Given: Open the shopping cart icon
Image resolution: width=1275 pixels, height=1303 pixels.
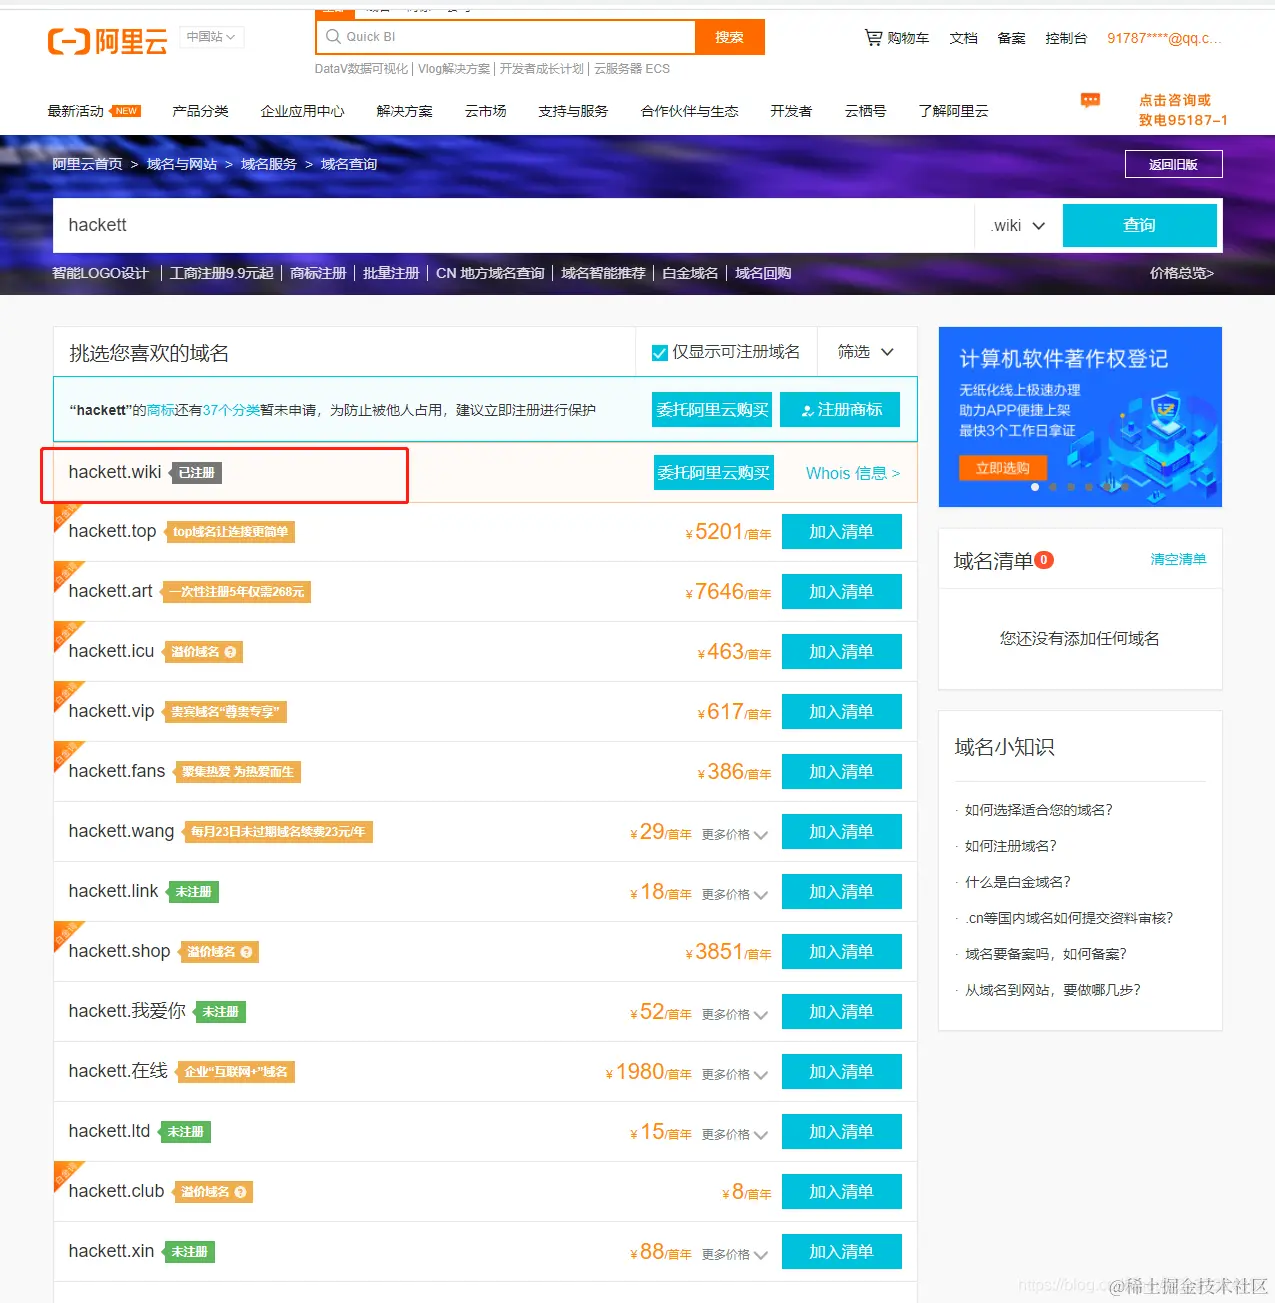Looking at the screenshot, I should (x=873, y=38).
